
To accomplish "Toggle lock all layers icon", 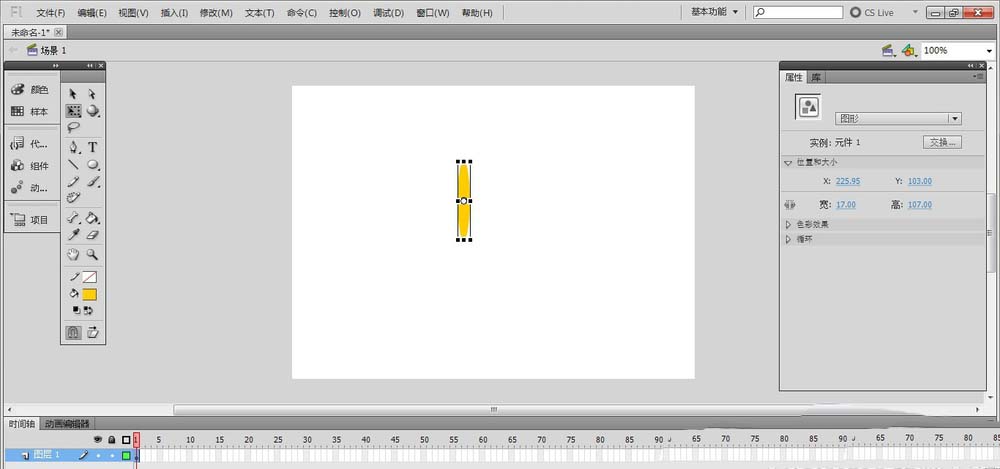I will point(112,440).
